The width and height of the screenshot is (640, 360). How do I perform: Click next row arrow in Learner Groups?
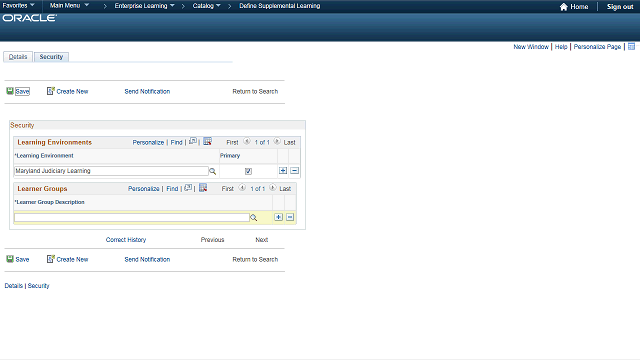pos(273,188)
